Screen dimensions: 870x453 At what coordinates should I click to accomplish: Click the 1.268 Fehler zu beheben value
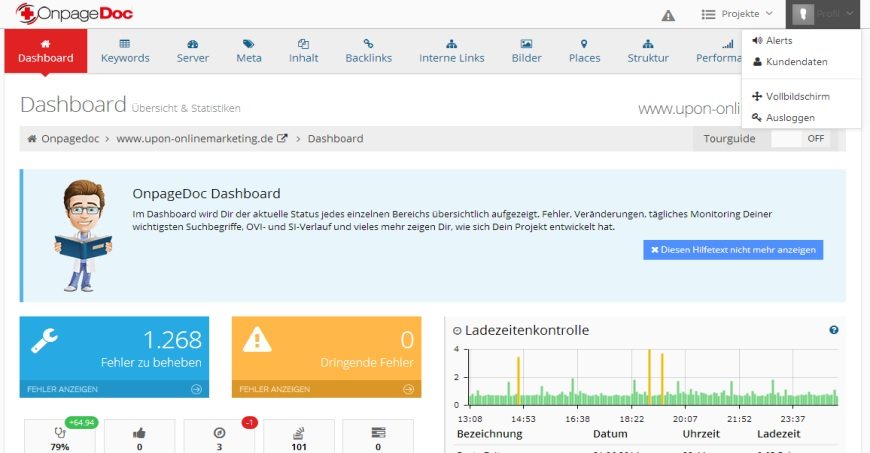[173, 340]
